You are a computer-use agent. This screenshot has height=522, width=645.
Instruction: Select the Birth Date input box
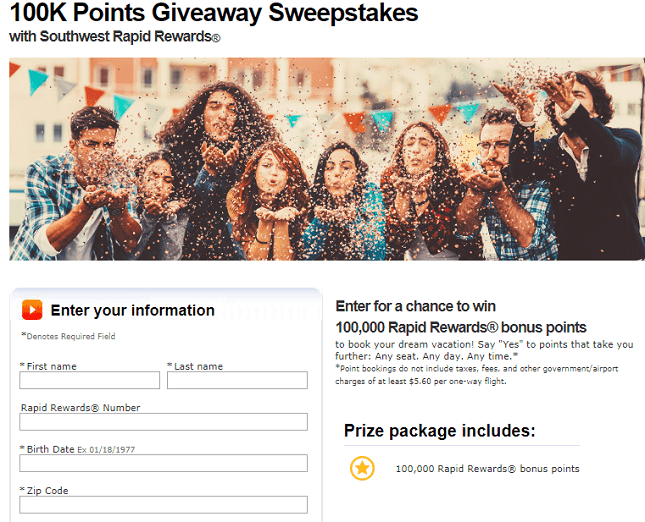(163, 463)
